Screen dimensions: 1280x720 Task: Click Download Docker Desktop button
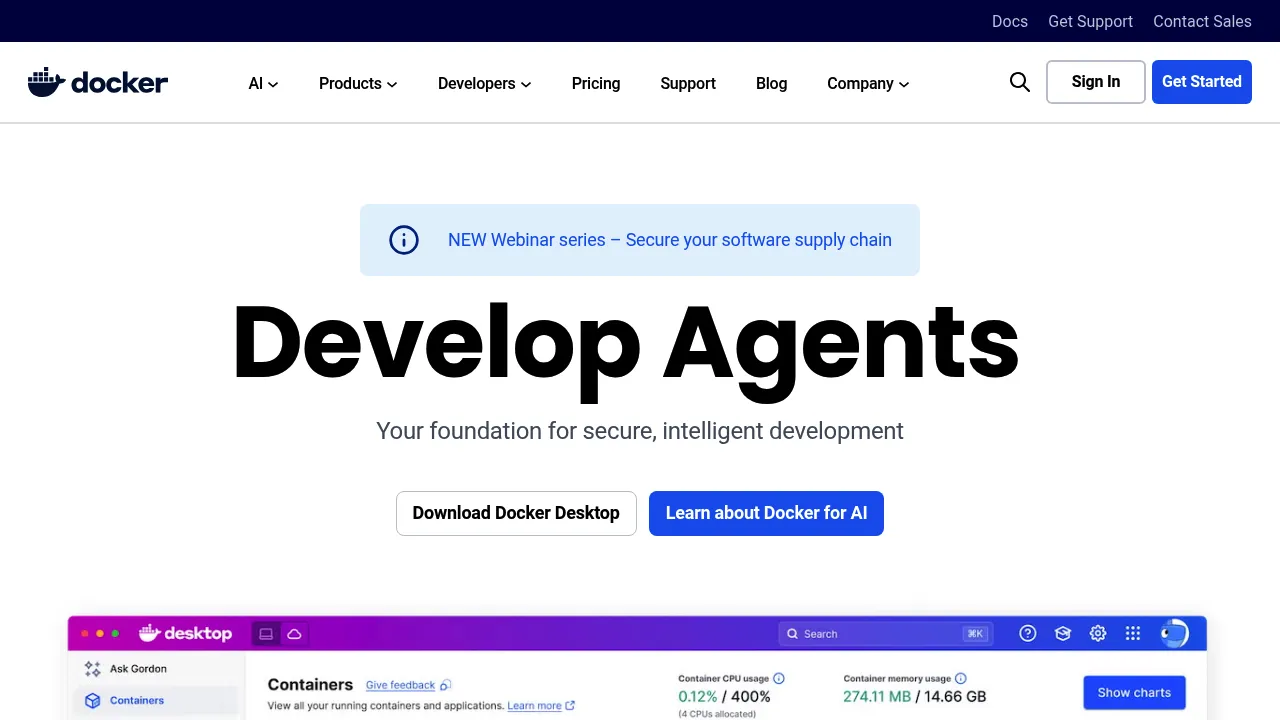[516, 513]
